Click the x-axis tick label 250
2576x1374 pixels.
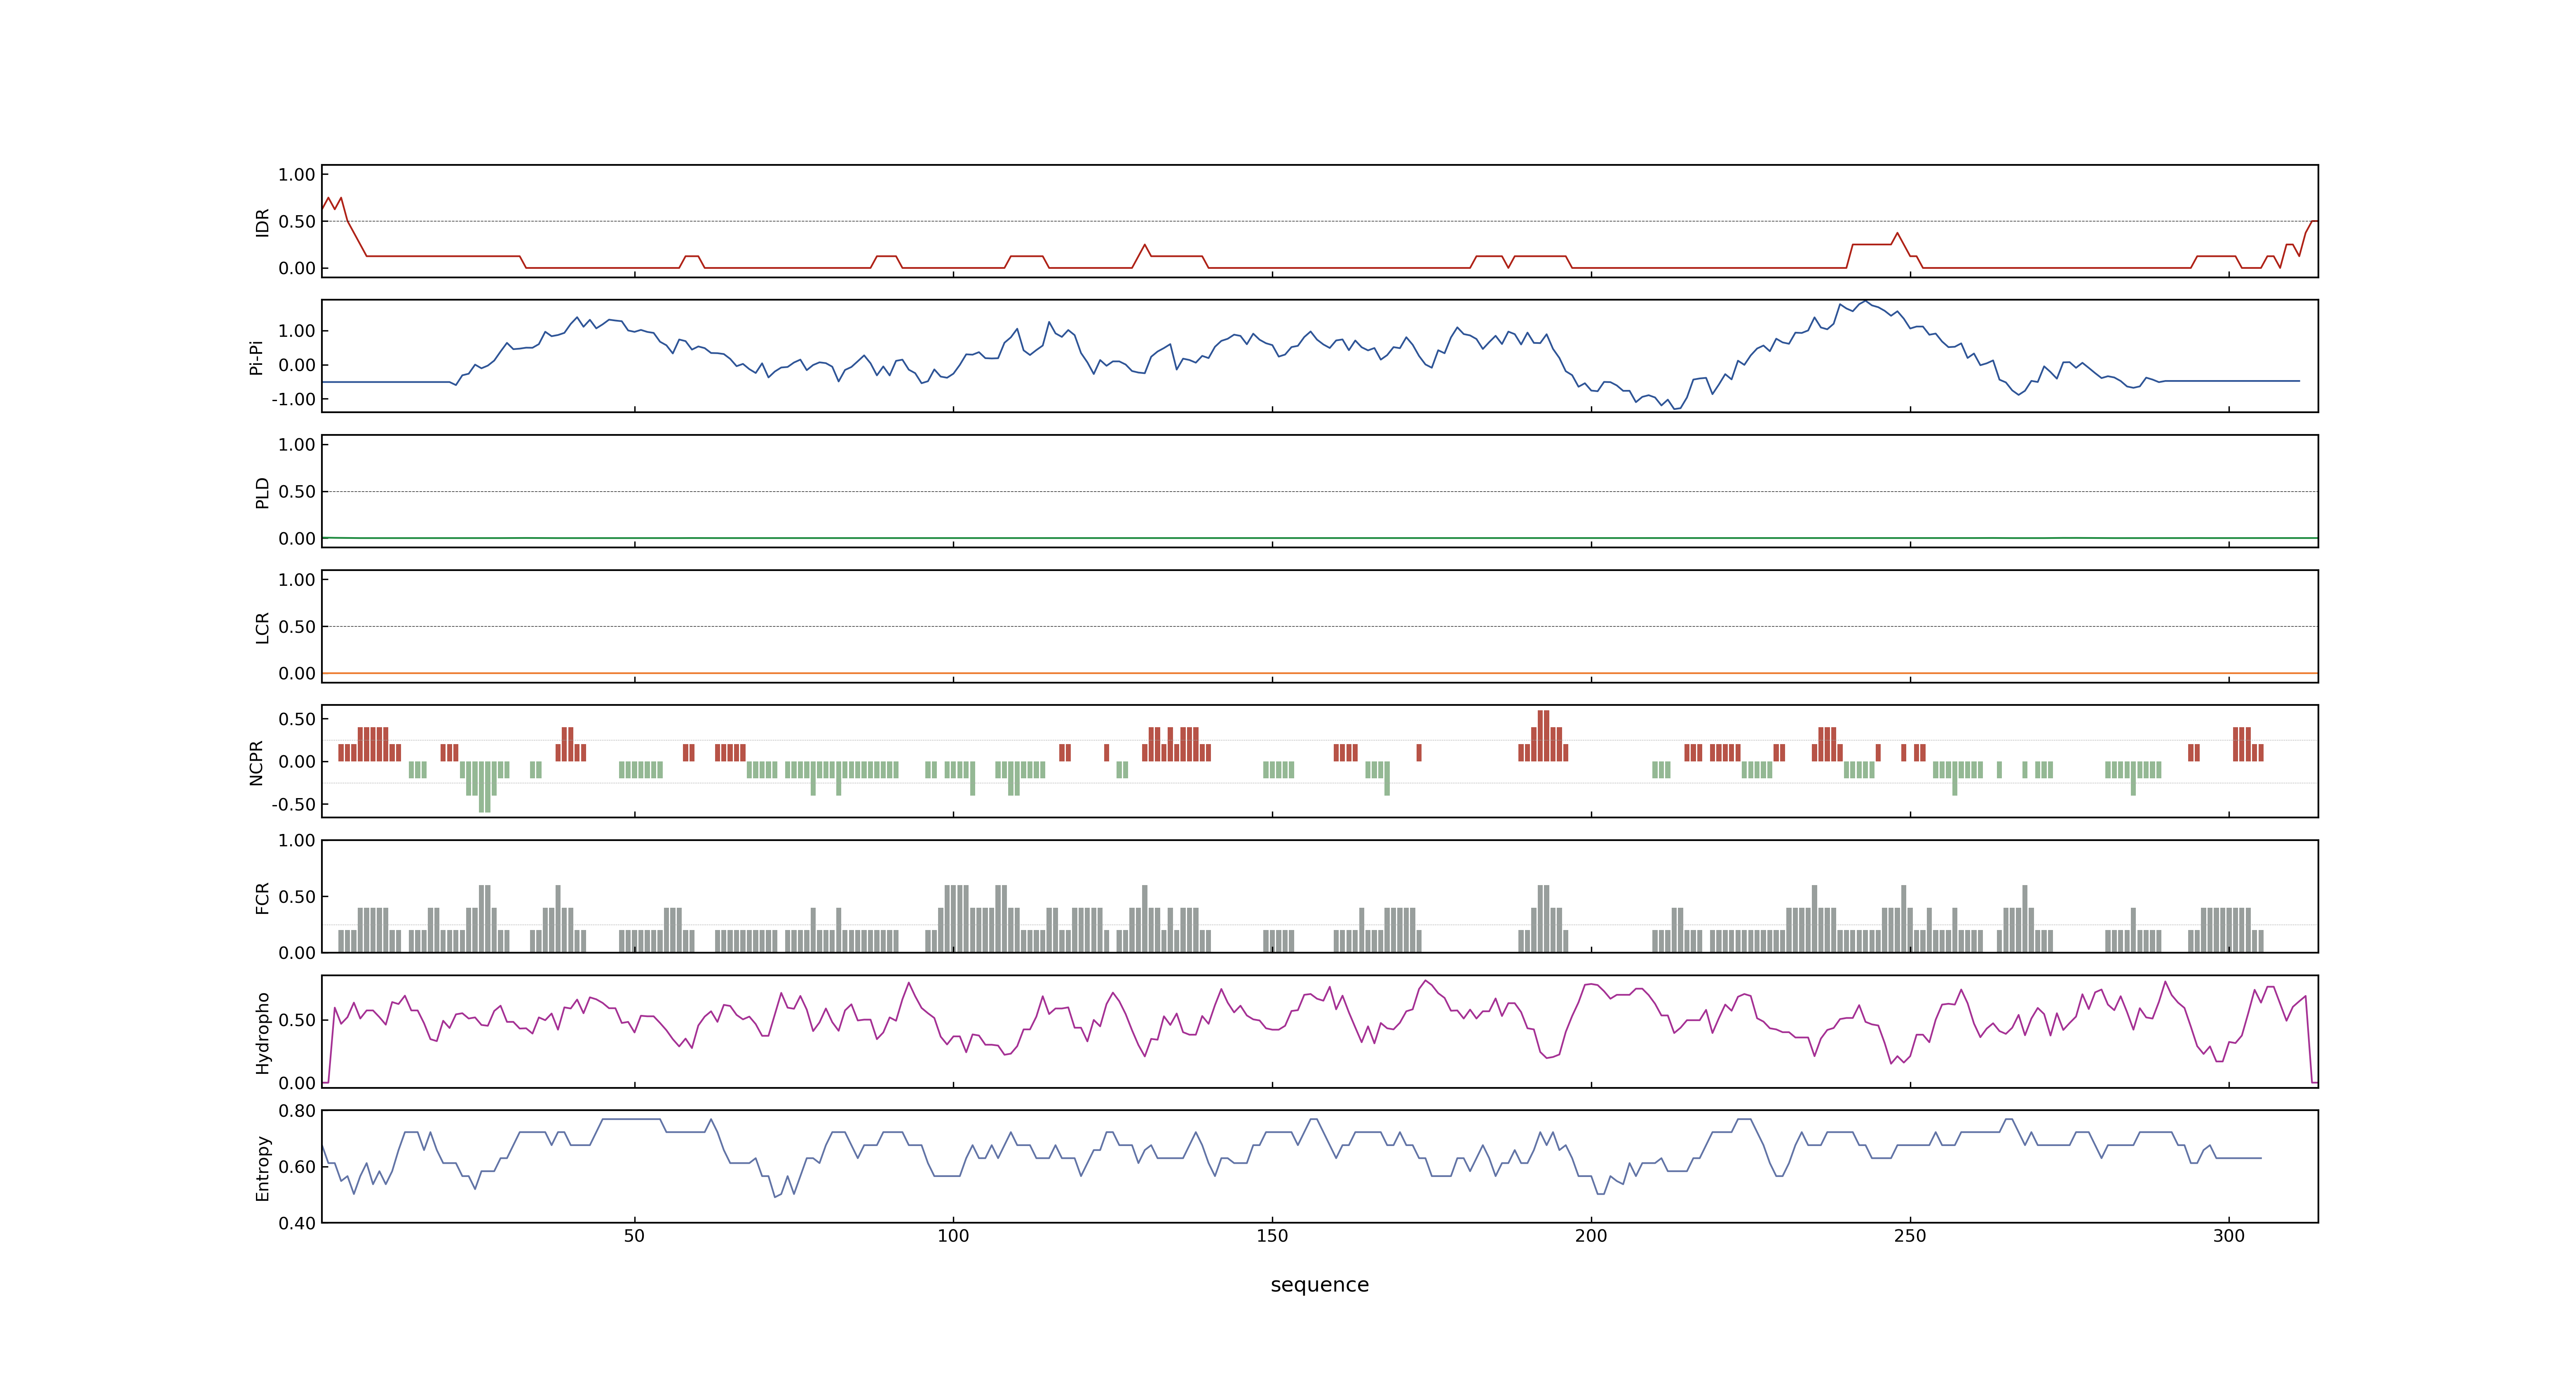[1910, 1236]
